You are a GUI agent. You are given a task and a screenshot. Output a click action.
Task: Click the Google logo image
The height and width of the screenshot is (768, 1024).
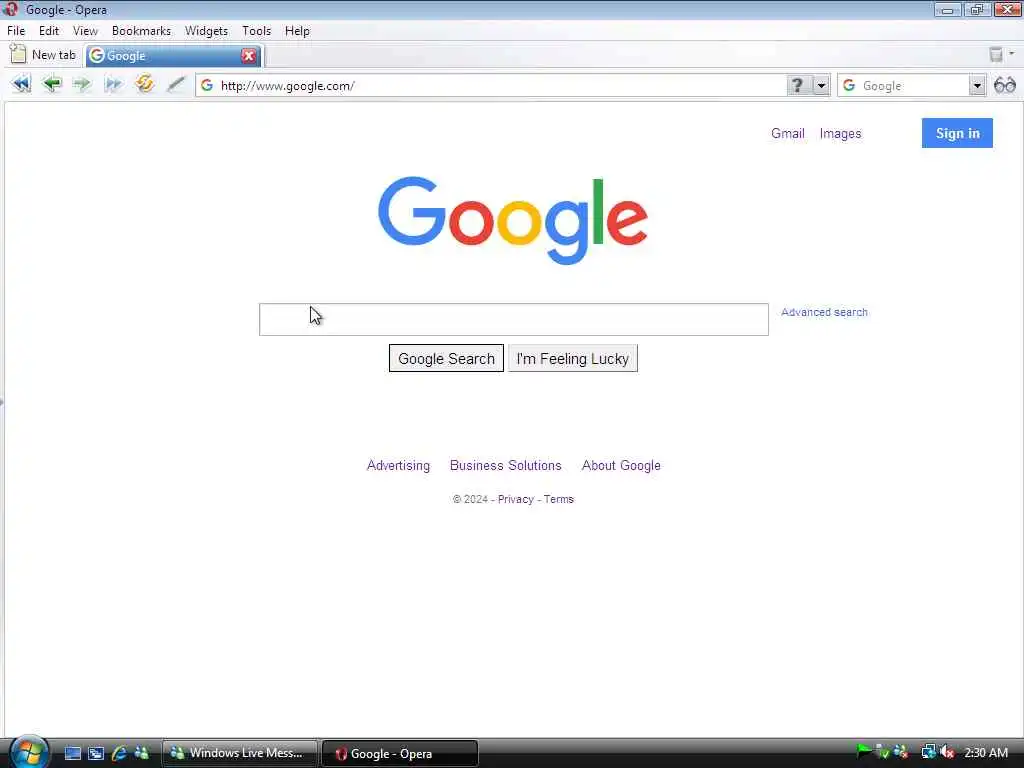[513, 220]
